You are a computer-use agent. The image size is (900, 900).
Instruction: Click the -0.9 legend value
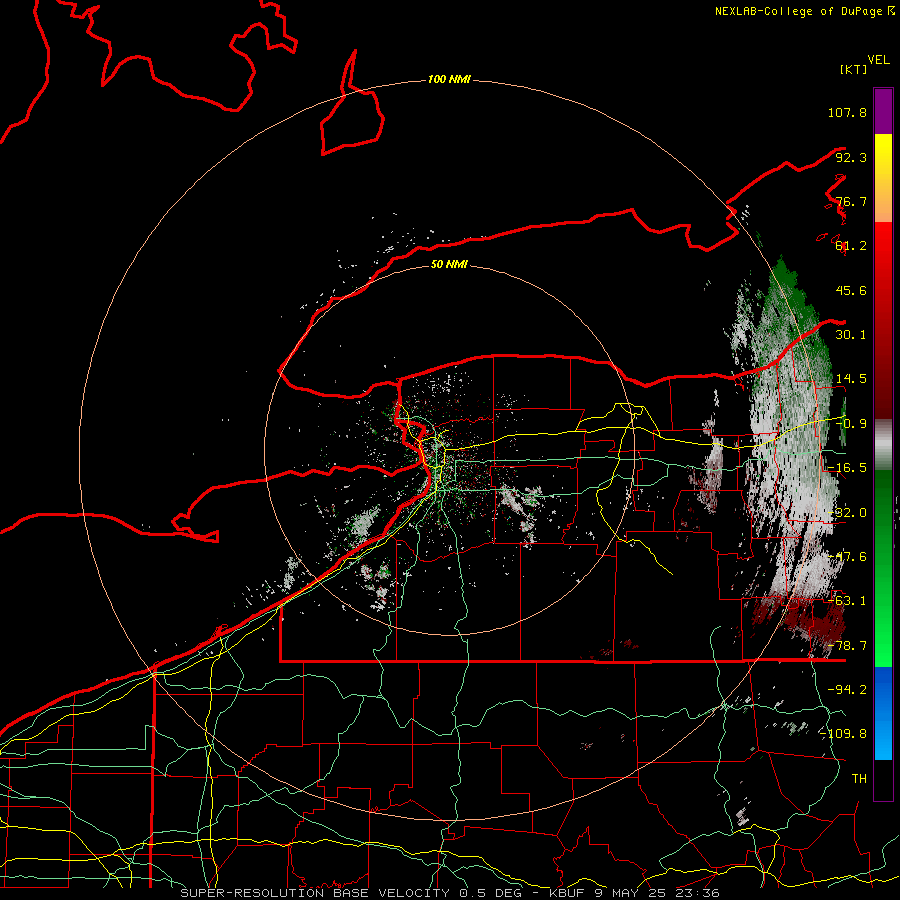[x=851, y=424]
